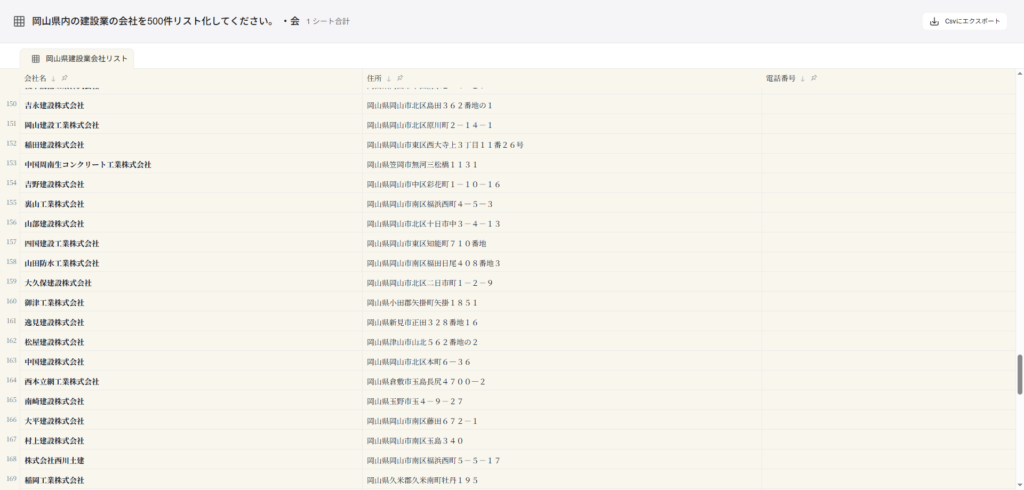
Task: Pin the 住所 column
Action: [400, 78]
